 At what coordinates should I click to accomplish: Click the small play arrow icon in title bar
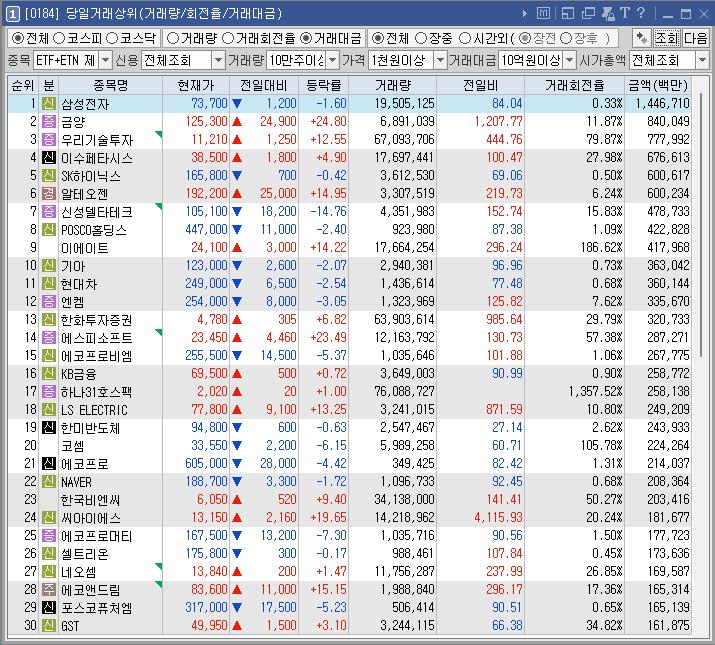click(x=525, y=14)
